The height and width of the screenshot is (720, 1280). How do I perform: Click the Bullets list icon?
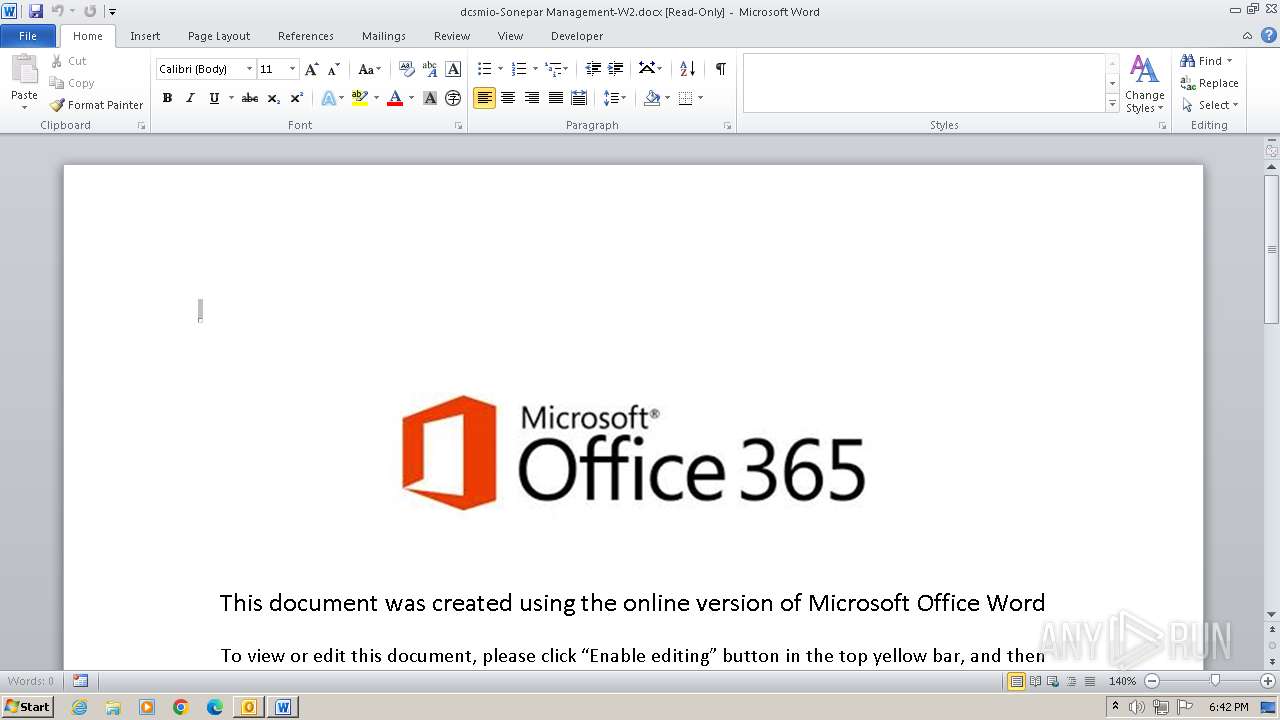point(484,69)
